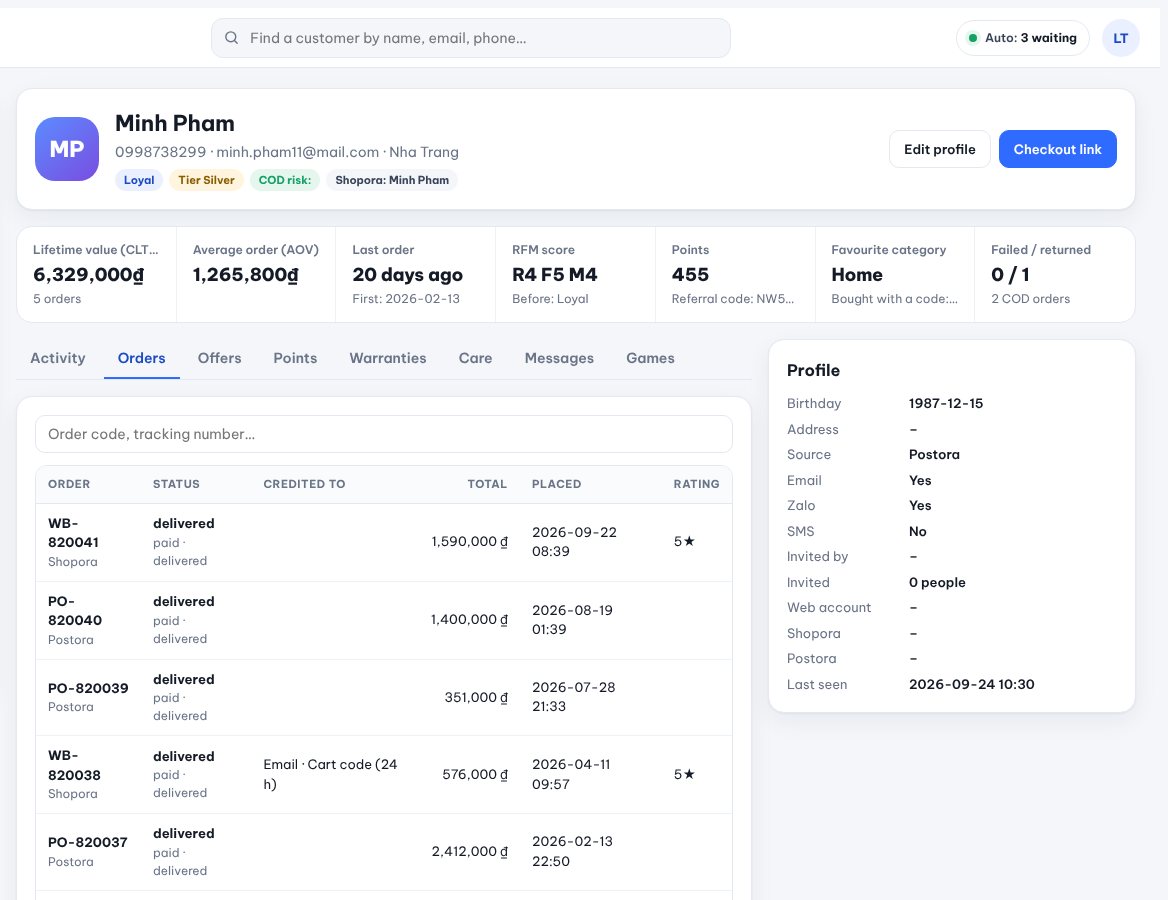Image resolution: width=1168 pixels, height=900 pixels.
Task: Focus the customer search field
Action: (x=471, y=38)
